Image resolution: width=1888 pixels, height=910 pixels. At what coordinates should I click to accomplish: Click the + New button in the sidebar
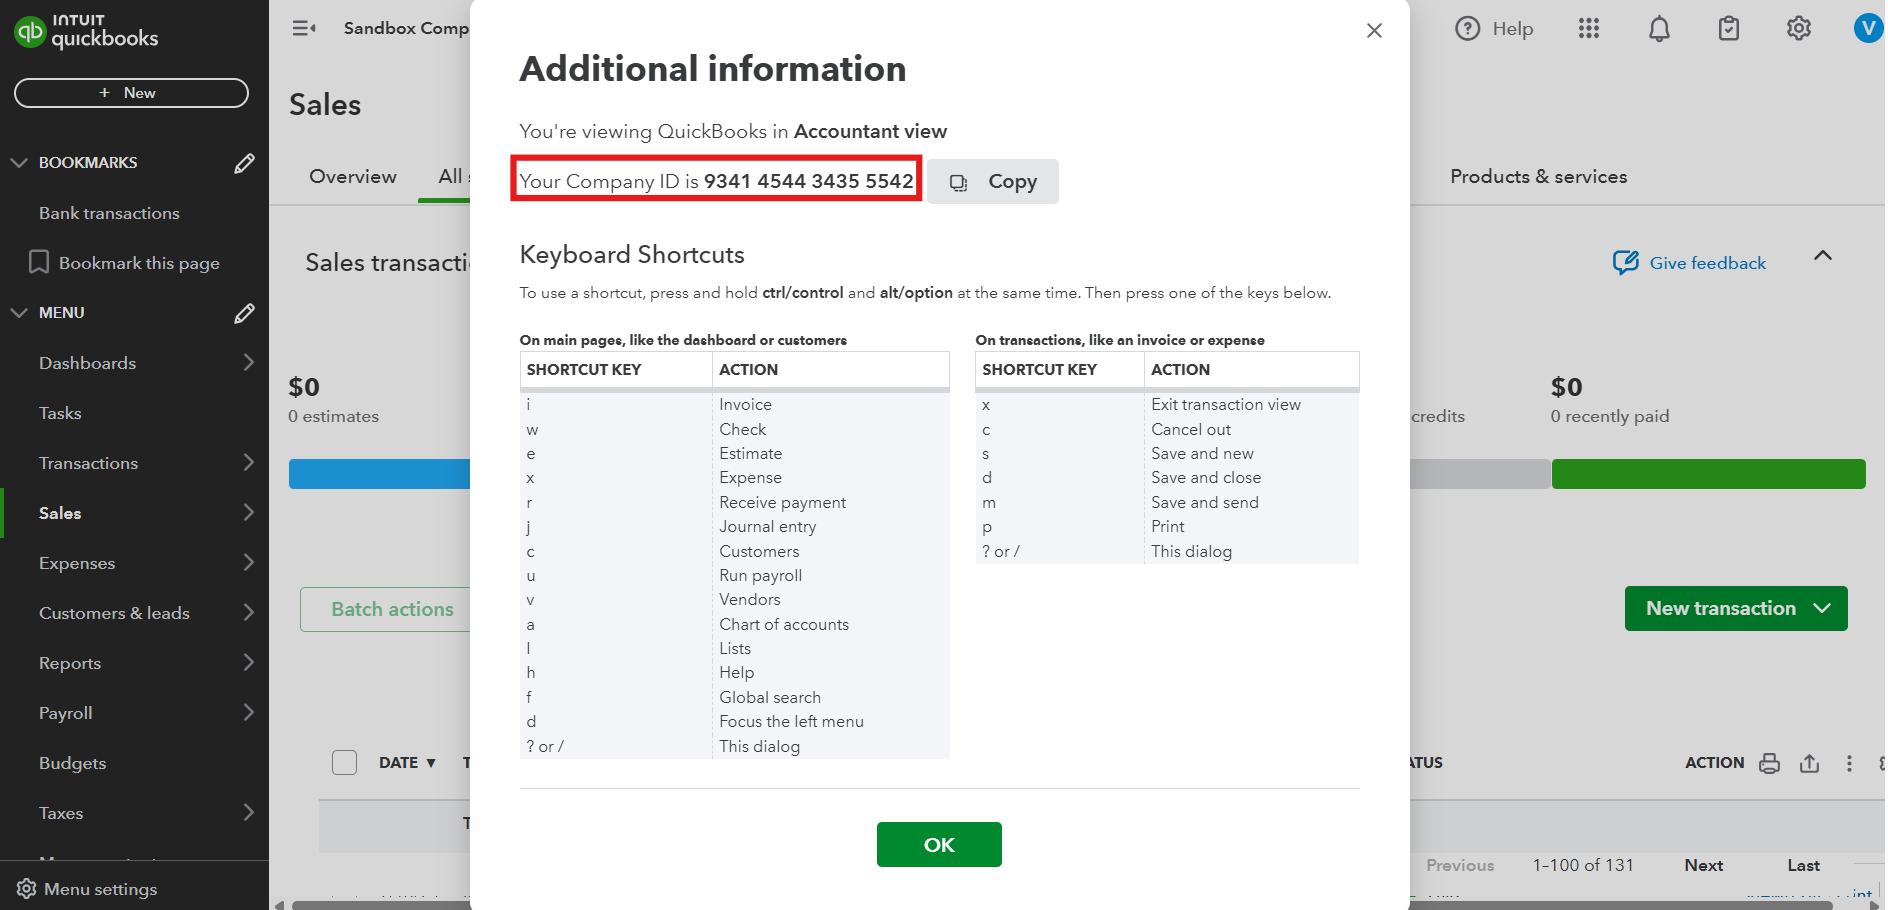pyautogui.click(x=131, y=93)
